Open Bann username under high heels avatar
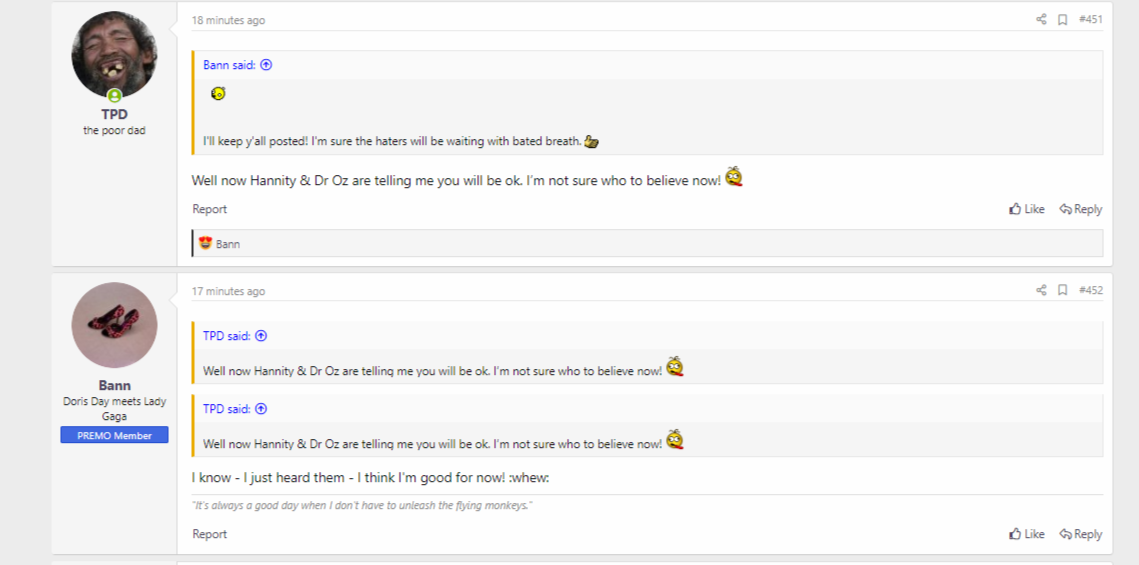Viewport: 1139px width, 565px height. point(114,385)
